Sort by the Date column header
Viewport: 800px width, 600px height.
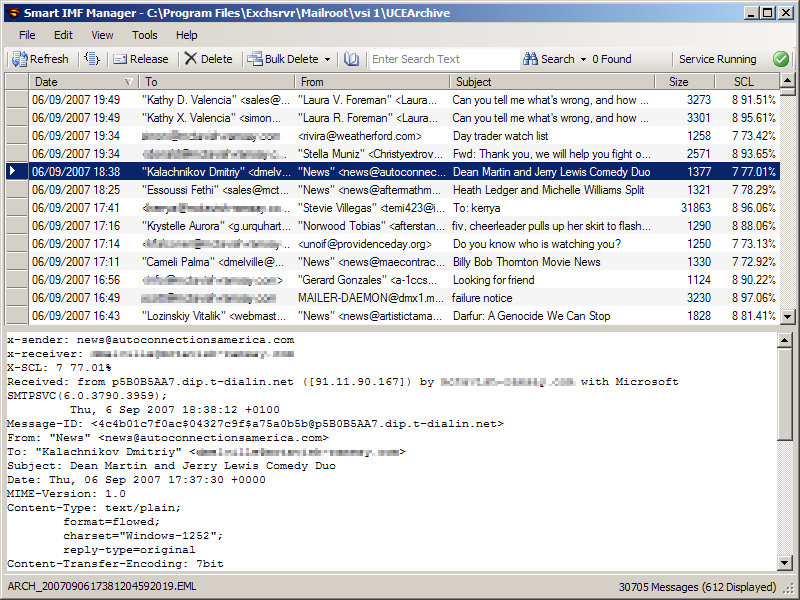(83, 82)
